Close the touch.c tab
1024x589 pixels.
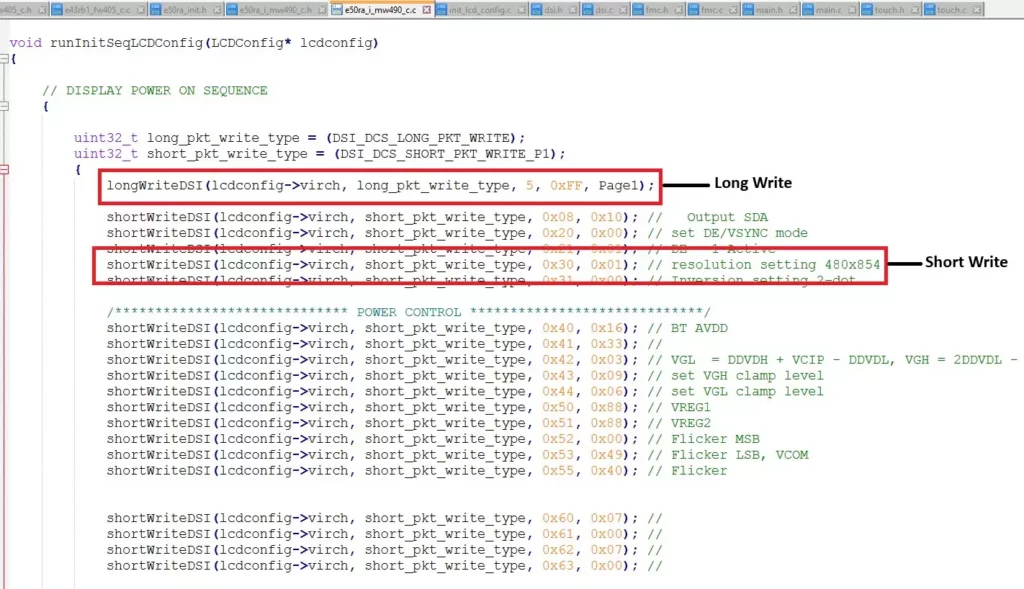975,10
